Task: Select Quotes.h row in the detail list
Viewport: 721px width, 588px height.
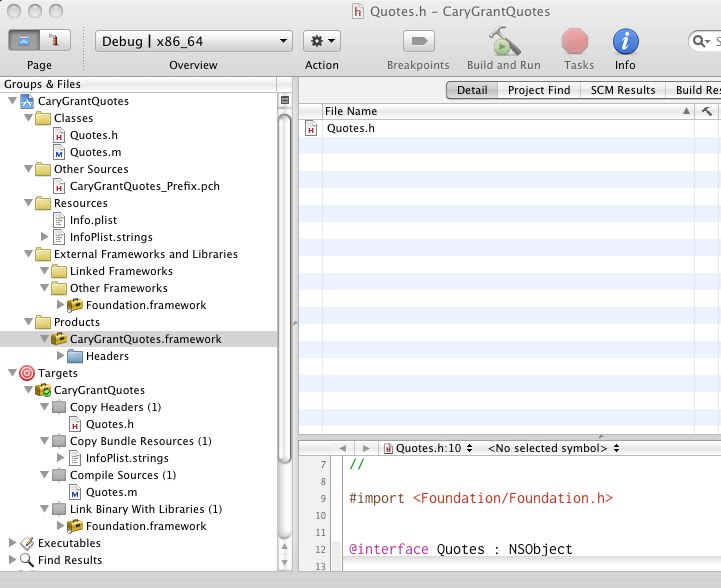Action: pyautogui.click(x=509, y=128)
